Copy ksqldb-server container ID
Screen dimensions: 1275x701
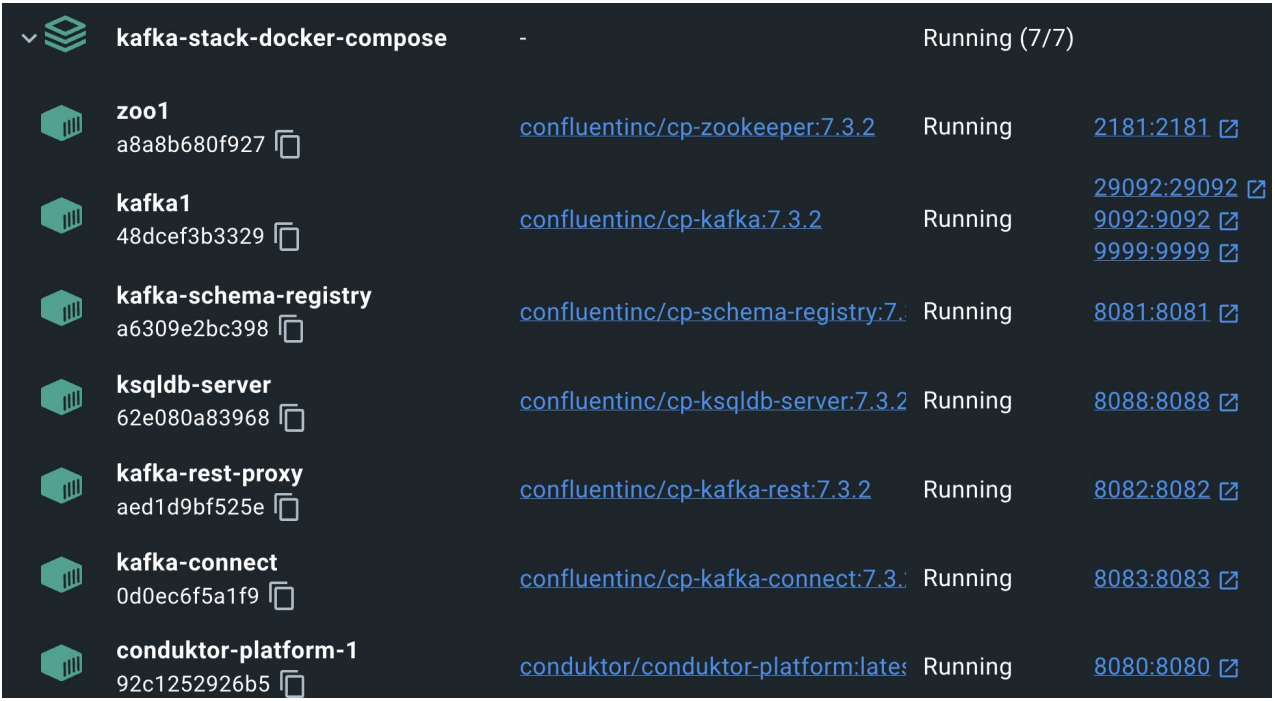pos(292,418)
